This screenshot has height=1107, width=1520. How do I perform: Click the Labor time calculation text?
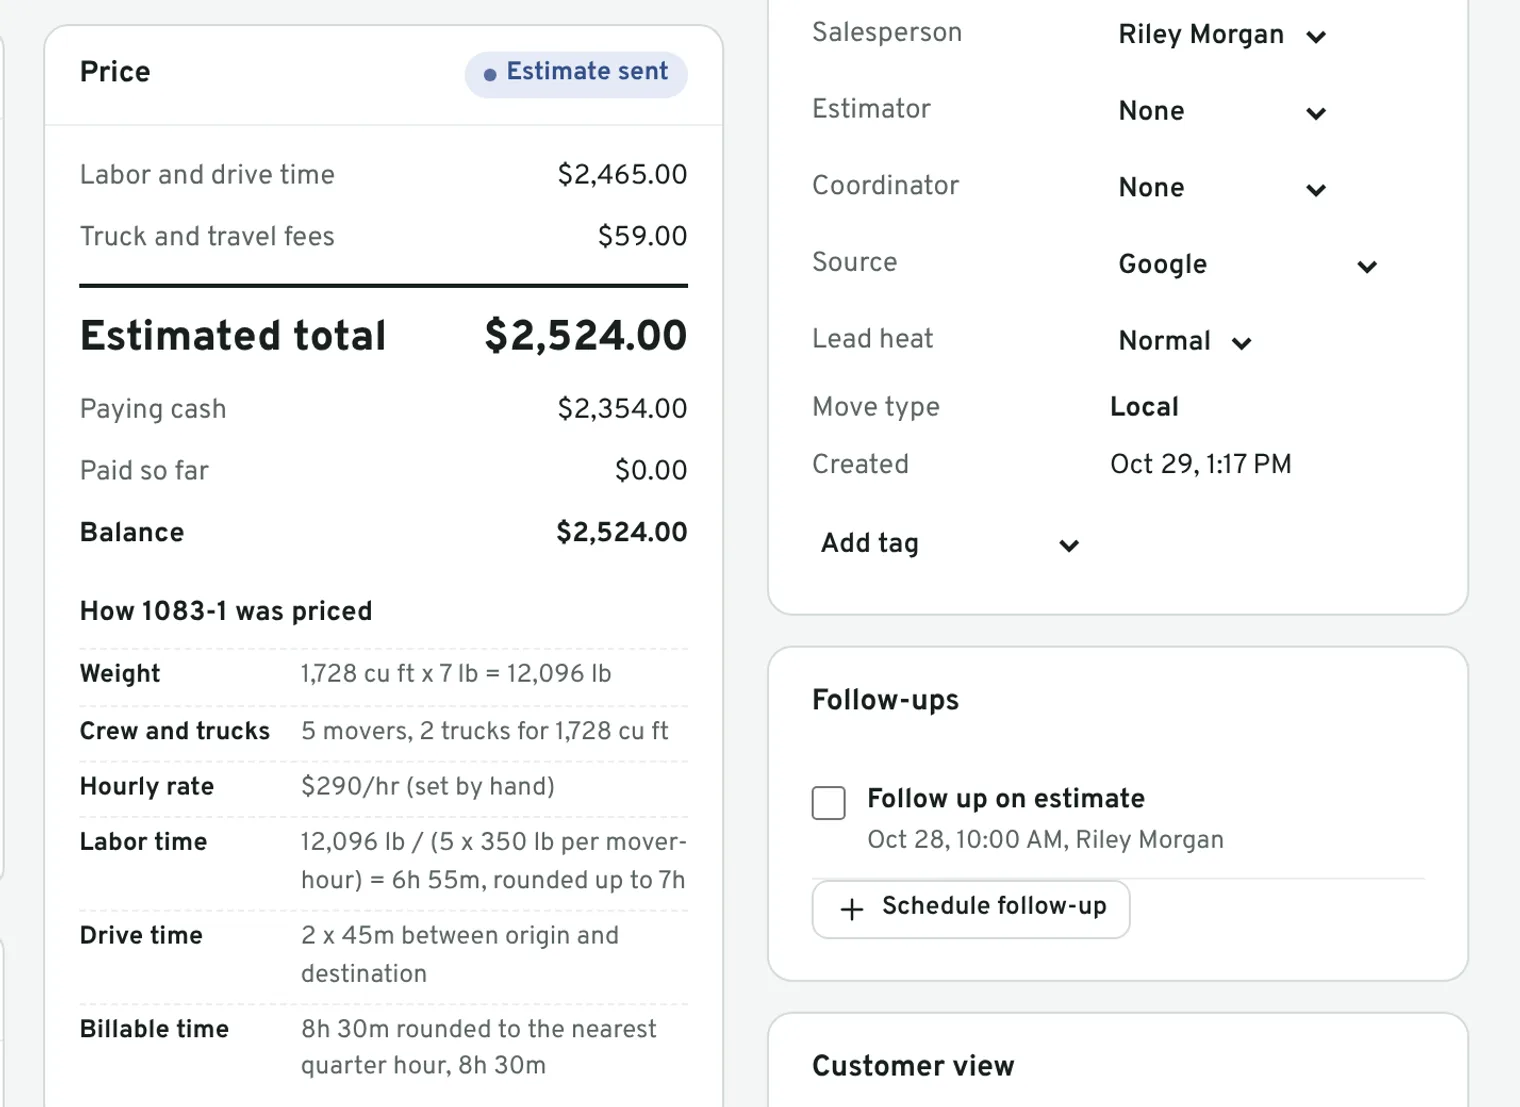pyautogui.click(x=494, y=861)
